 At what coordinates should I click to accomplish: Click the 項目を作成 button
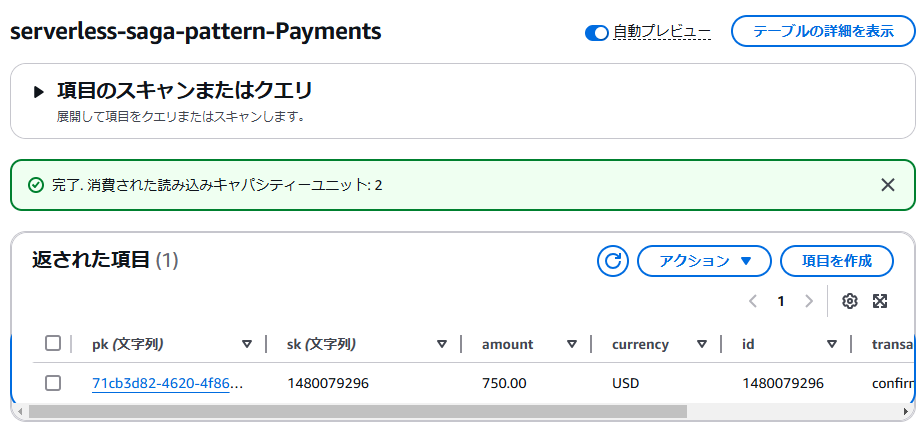836,261
